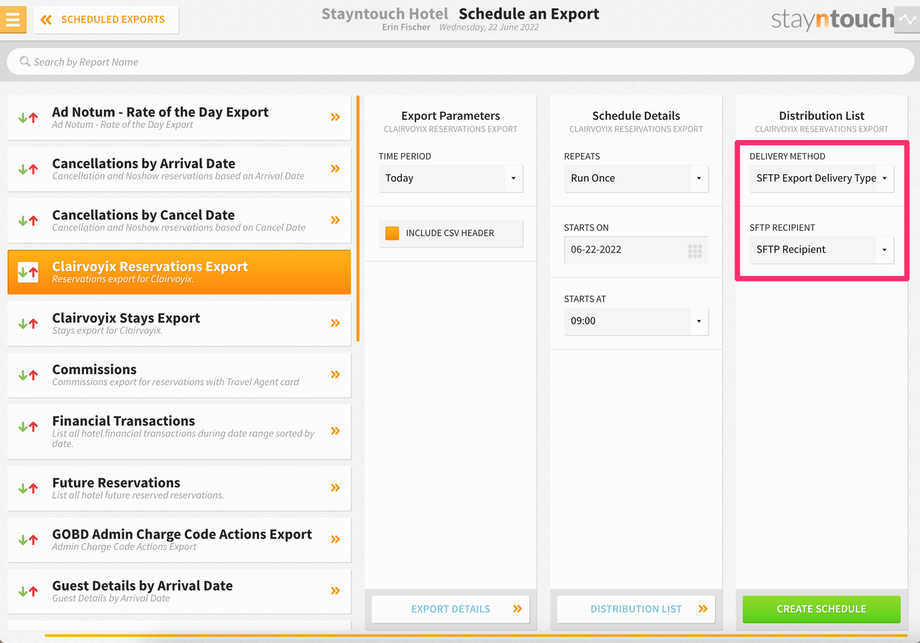Select the Financial Transactions title

123,421
